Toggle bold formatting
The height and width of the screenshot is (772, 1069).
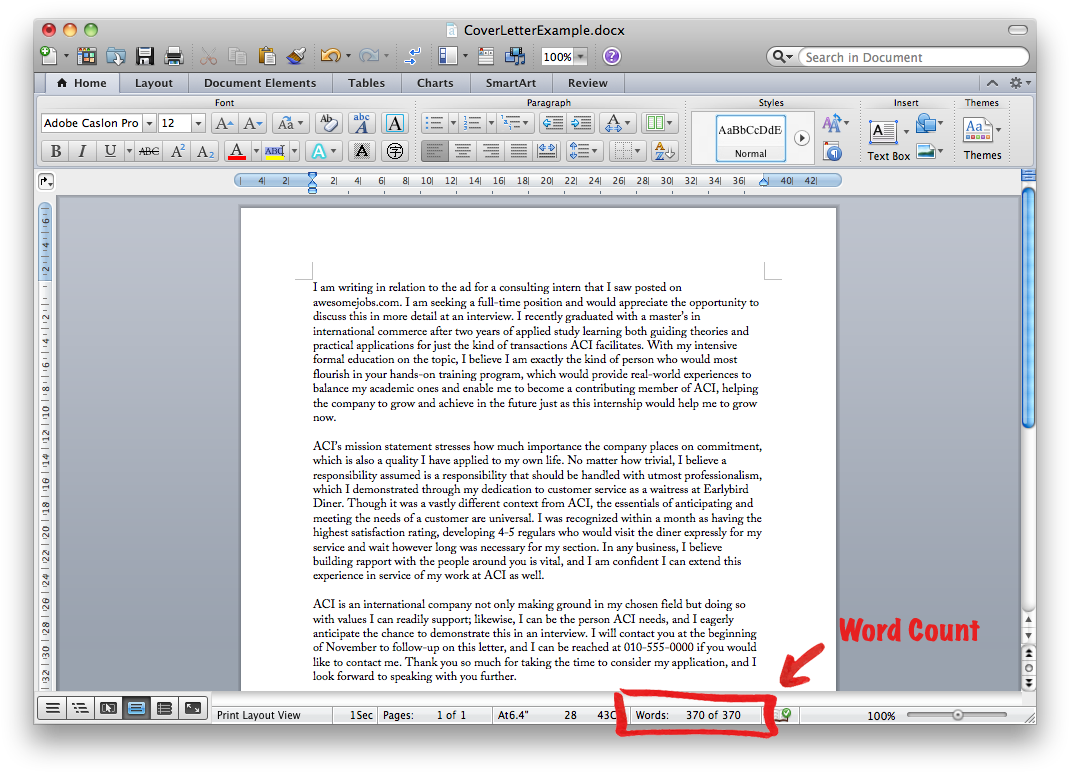[55, 150]
